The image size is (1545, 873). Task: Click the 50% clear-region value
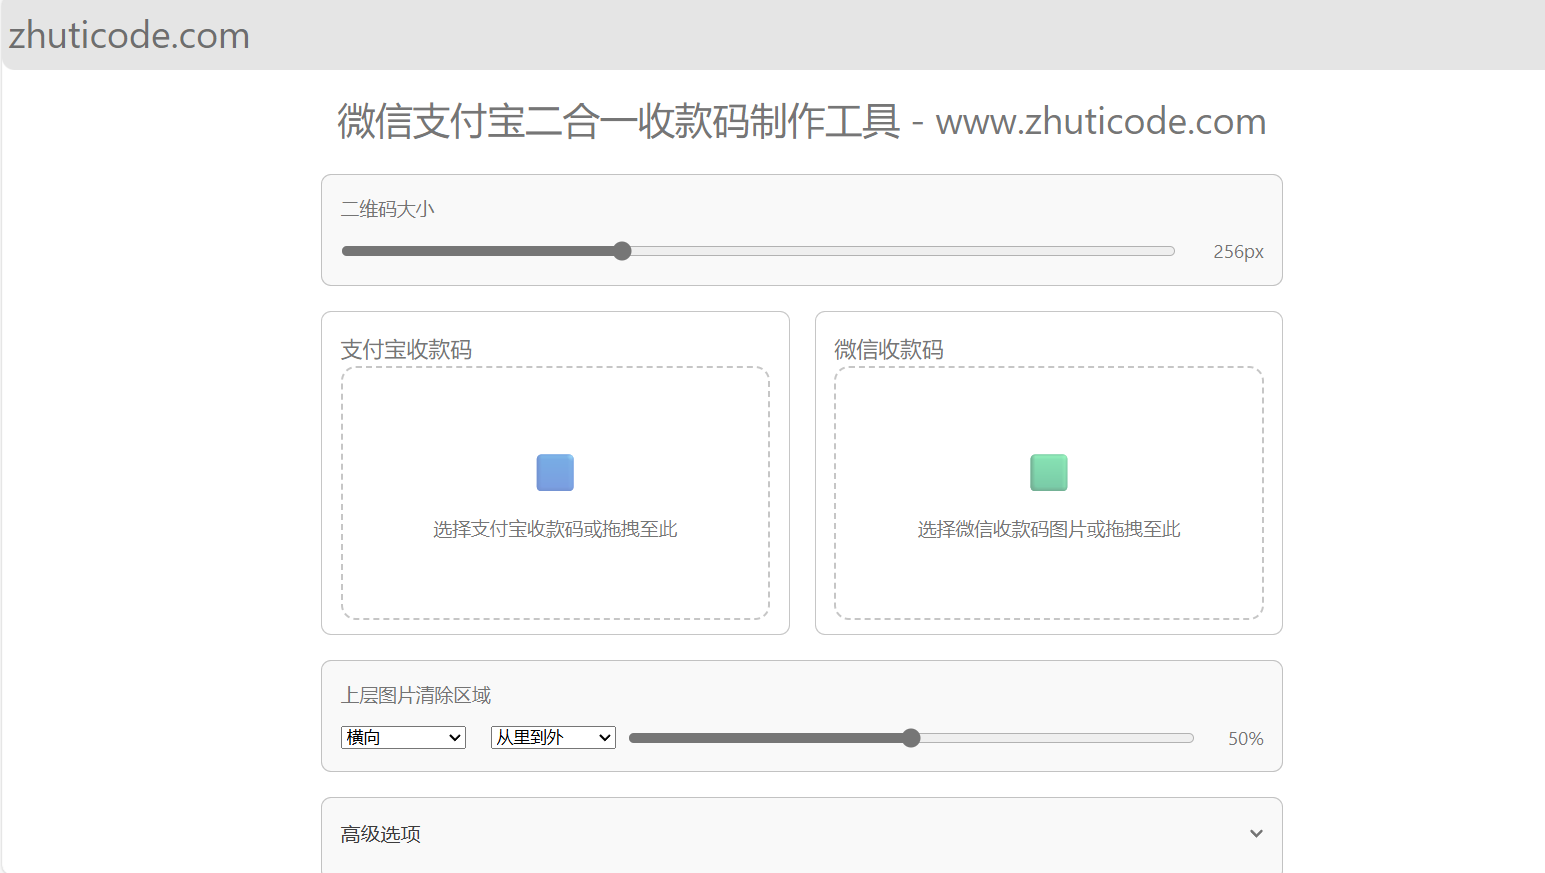pyautogui.click(x=1246, y=739)
